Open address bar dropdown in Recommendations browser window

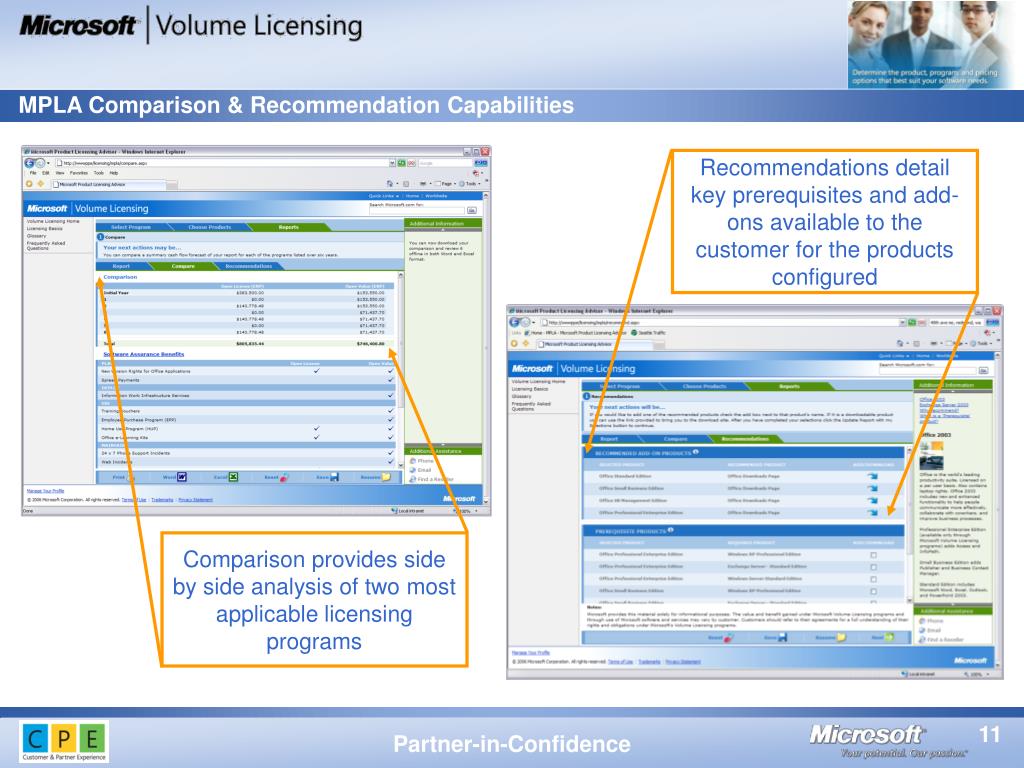[x=902, y=323]
